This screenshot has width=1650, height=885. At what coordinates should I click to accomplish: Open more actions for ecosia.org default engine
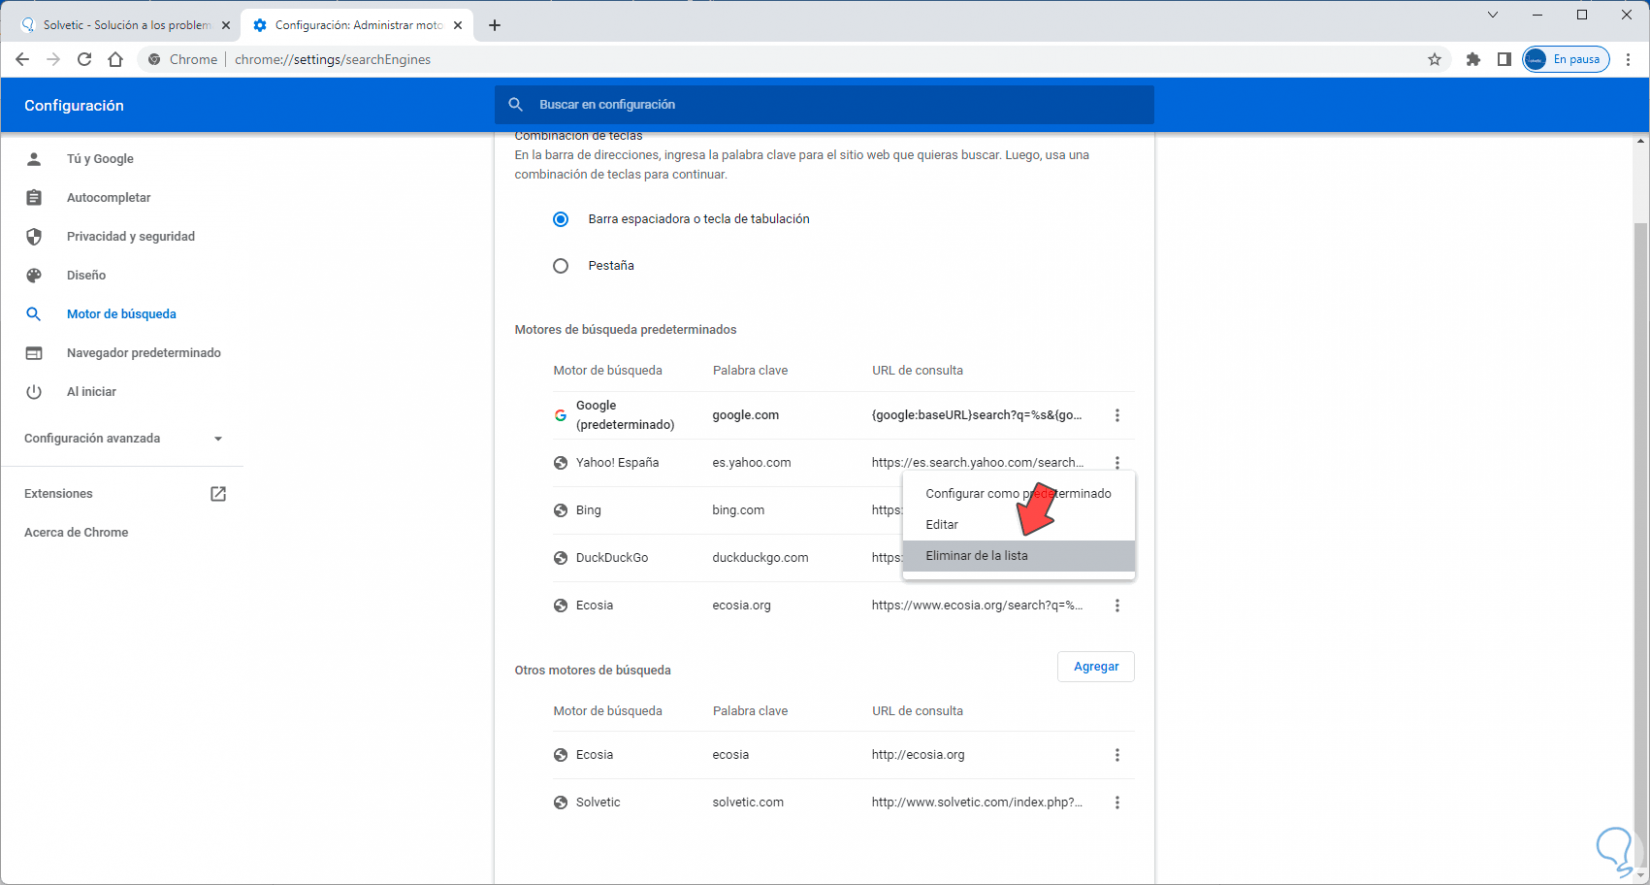[x=1117, y=605]
